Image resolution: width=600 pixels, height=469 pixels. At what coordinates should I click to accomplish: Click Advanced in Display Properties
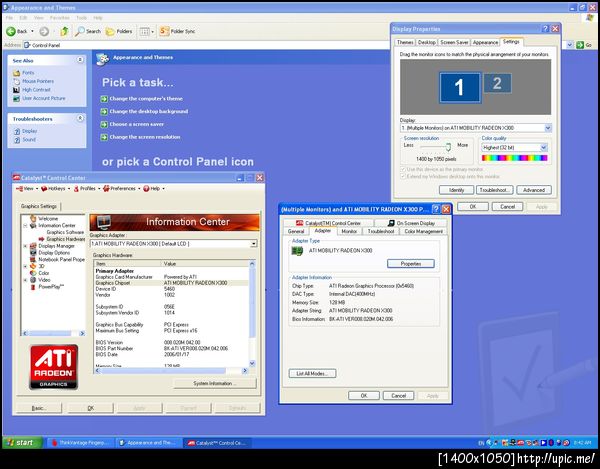[x=534, y=190]
